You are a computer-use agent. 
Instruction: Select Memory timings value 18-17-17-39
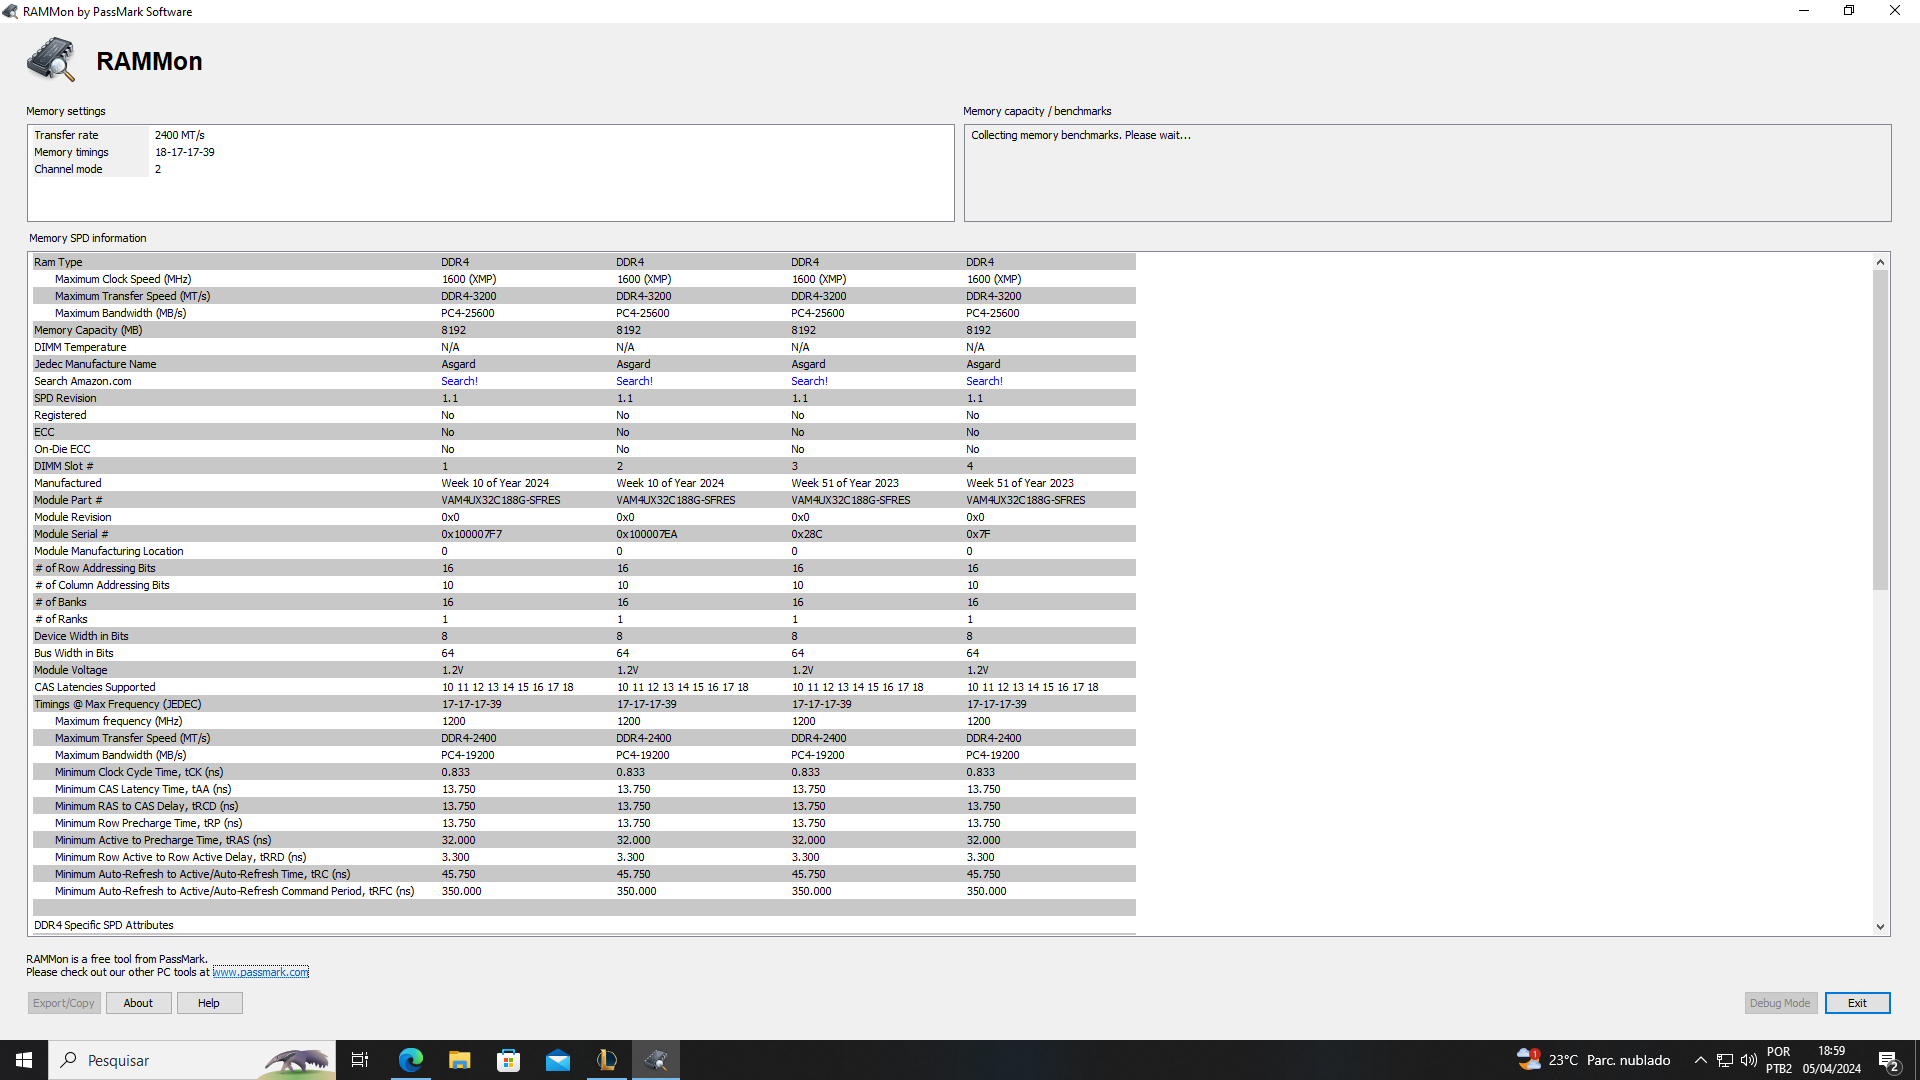[x=184, y=152]
